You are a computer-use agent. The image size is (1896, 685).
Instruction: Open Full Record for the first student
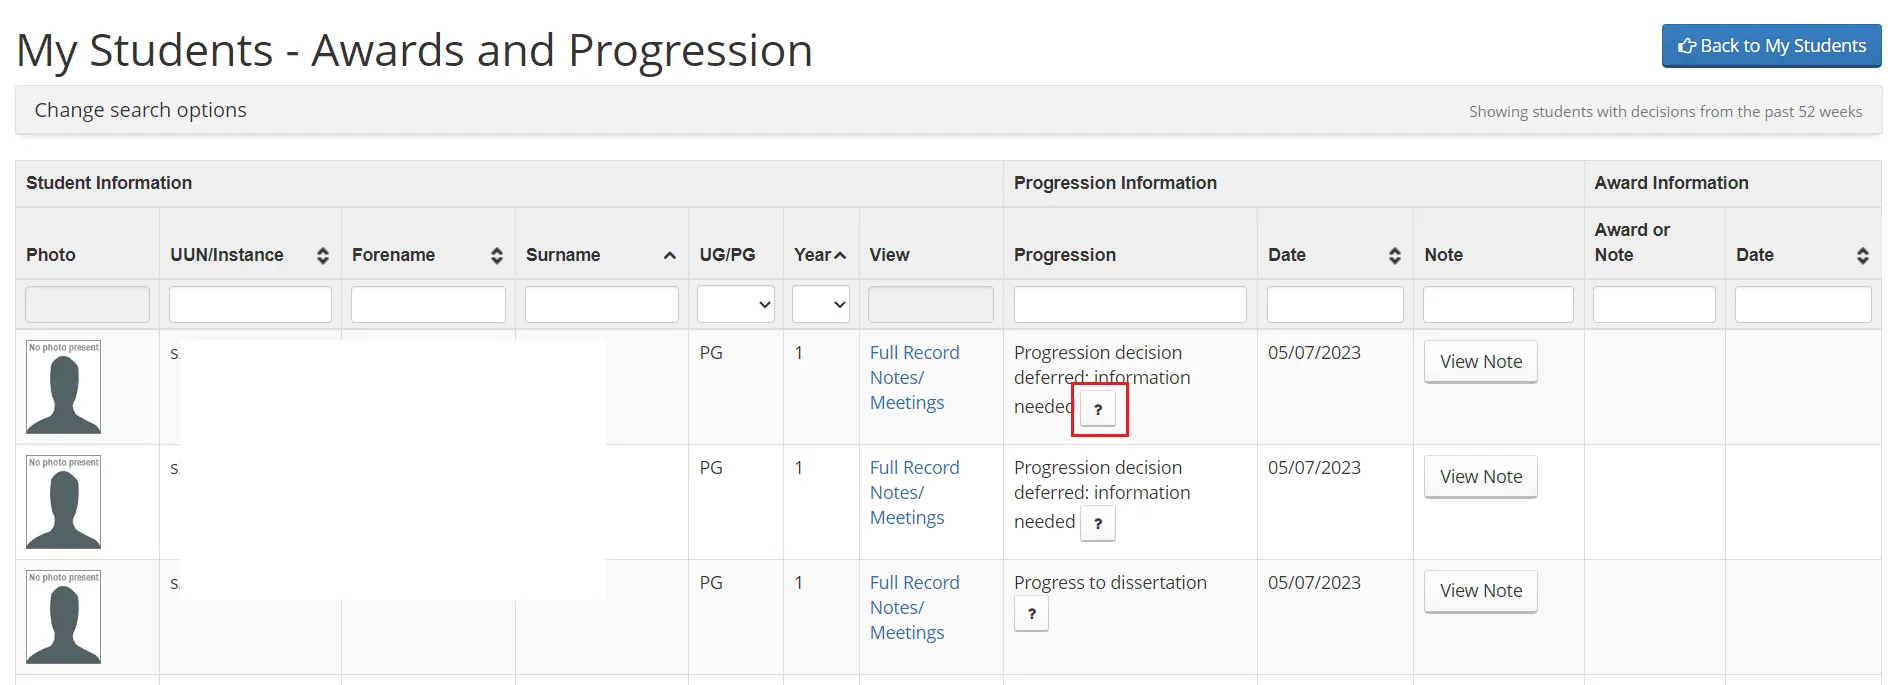[914, 352]
